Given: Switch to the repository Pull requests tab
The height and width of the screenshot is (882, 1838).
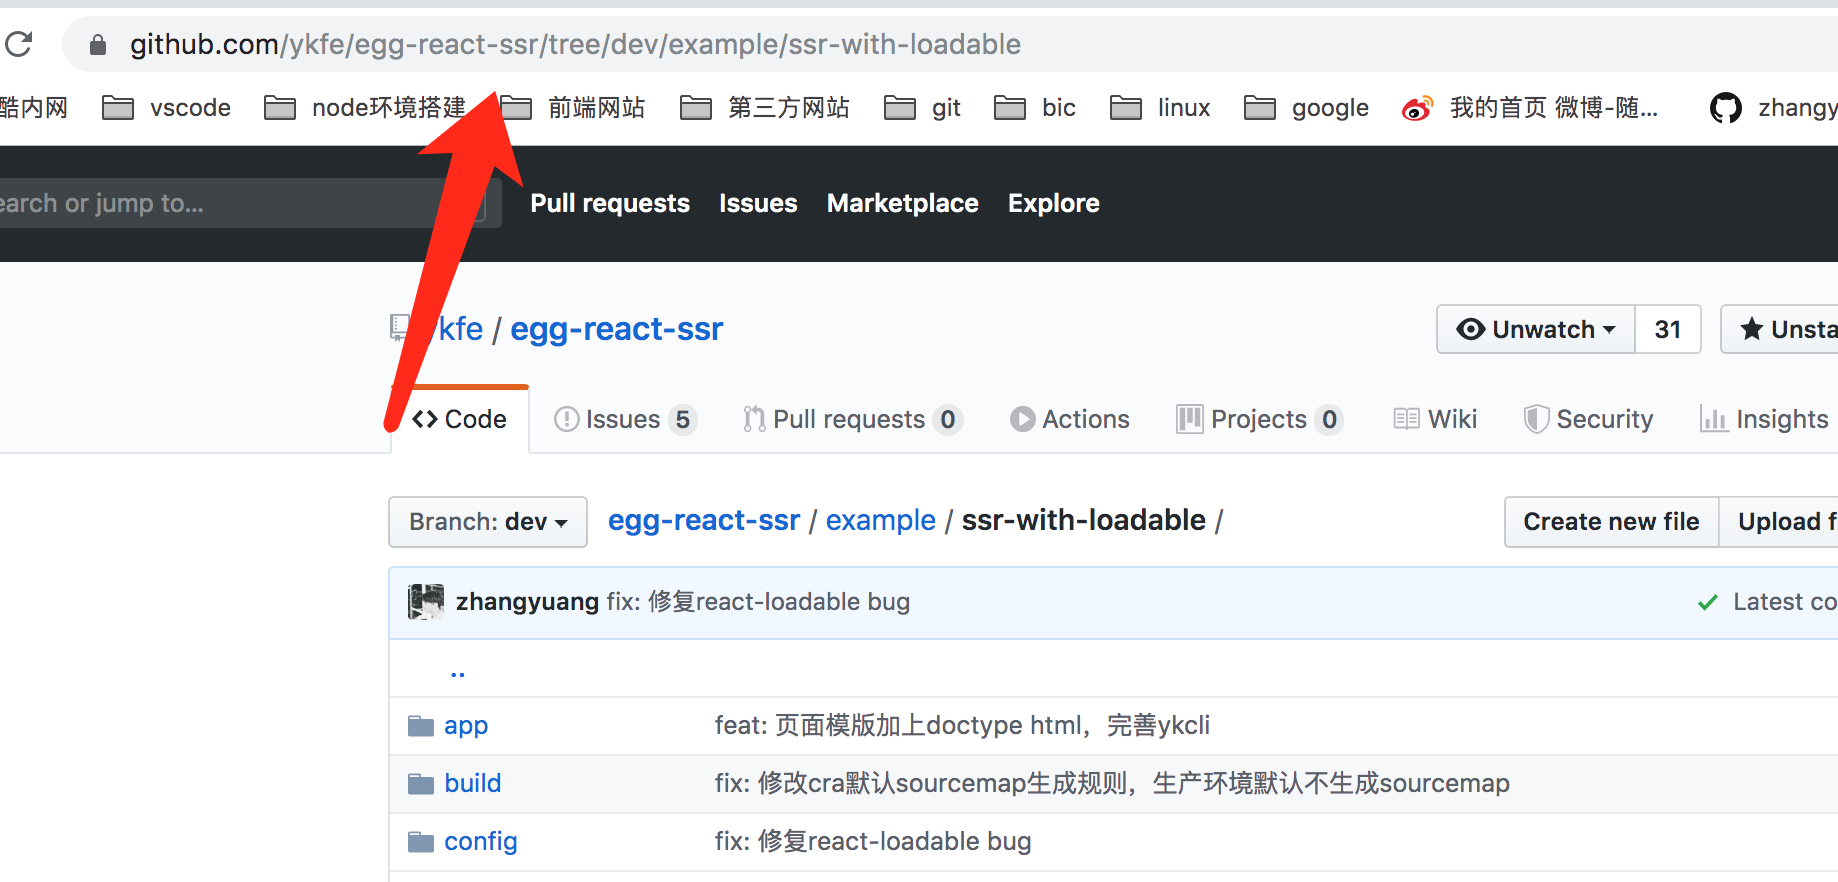Looking at the screenshot, I should click(853, 419).
